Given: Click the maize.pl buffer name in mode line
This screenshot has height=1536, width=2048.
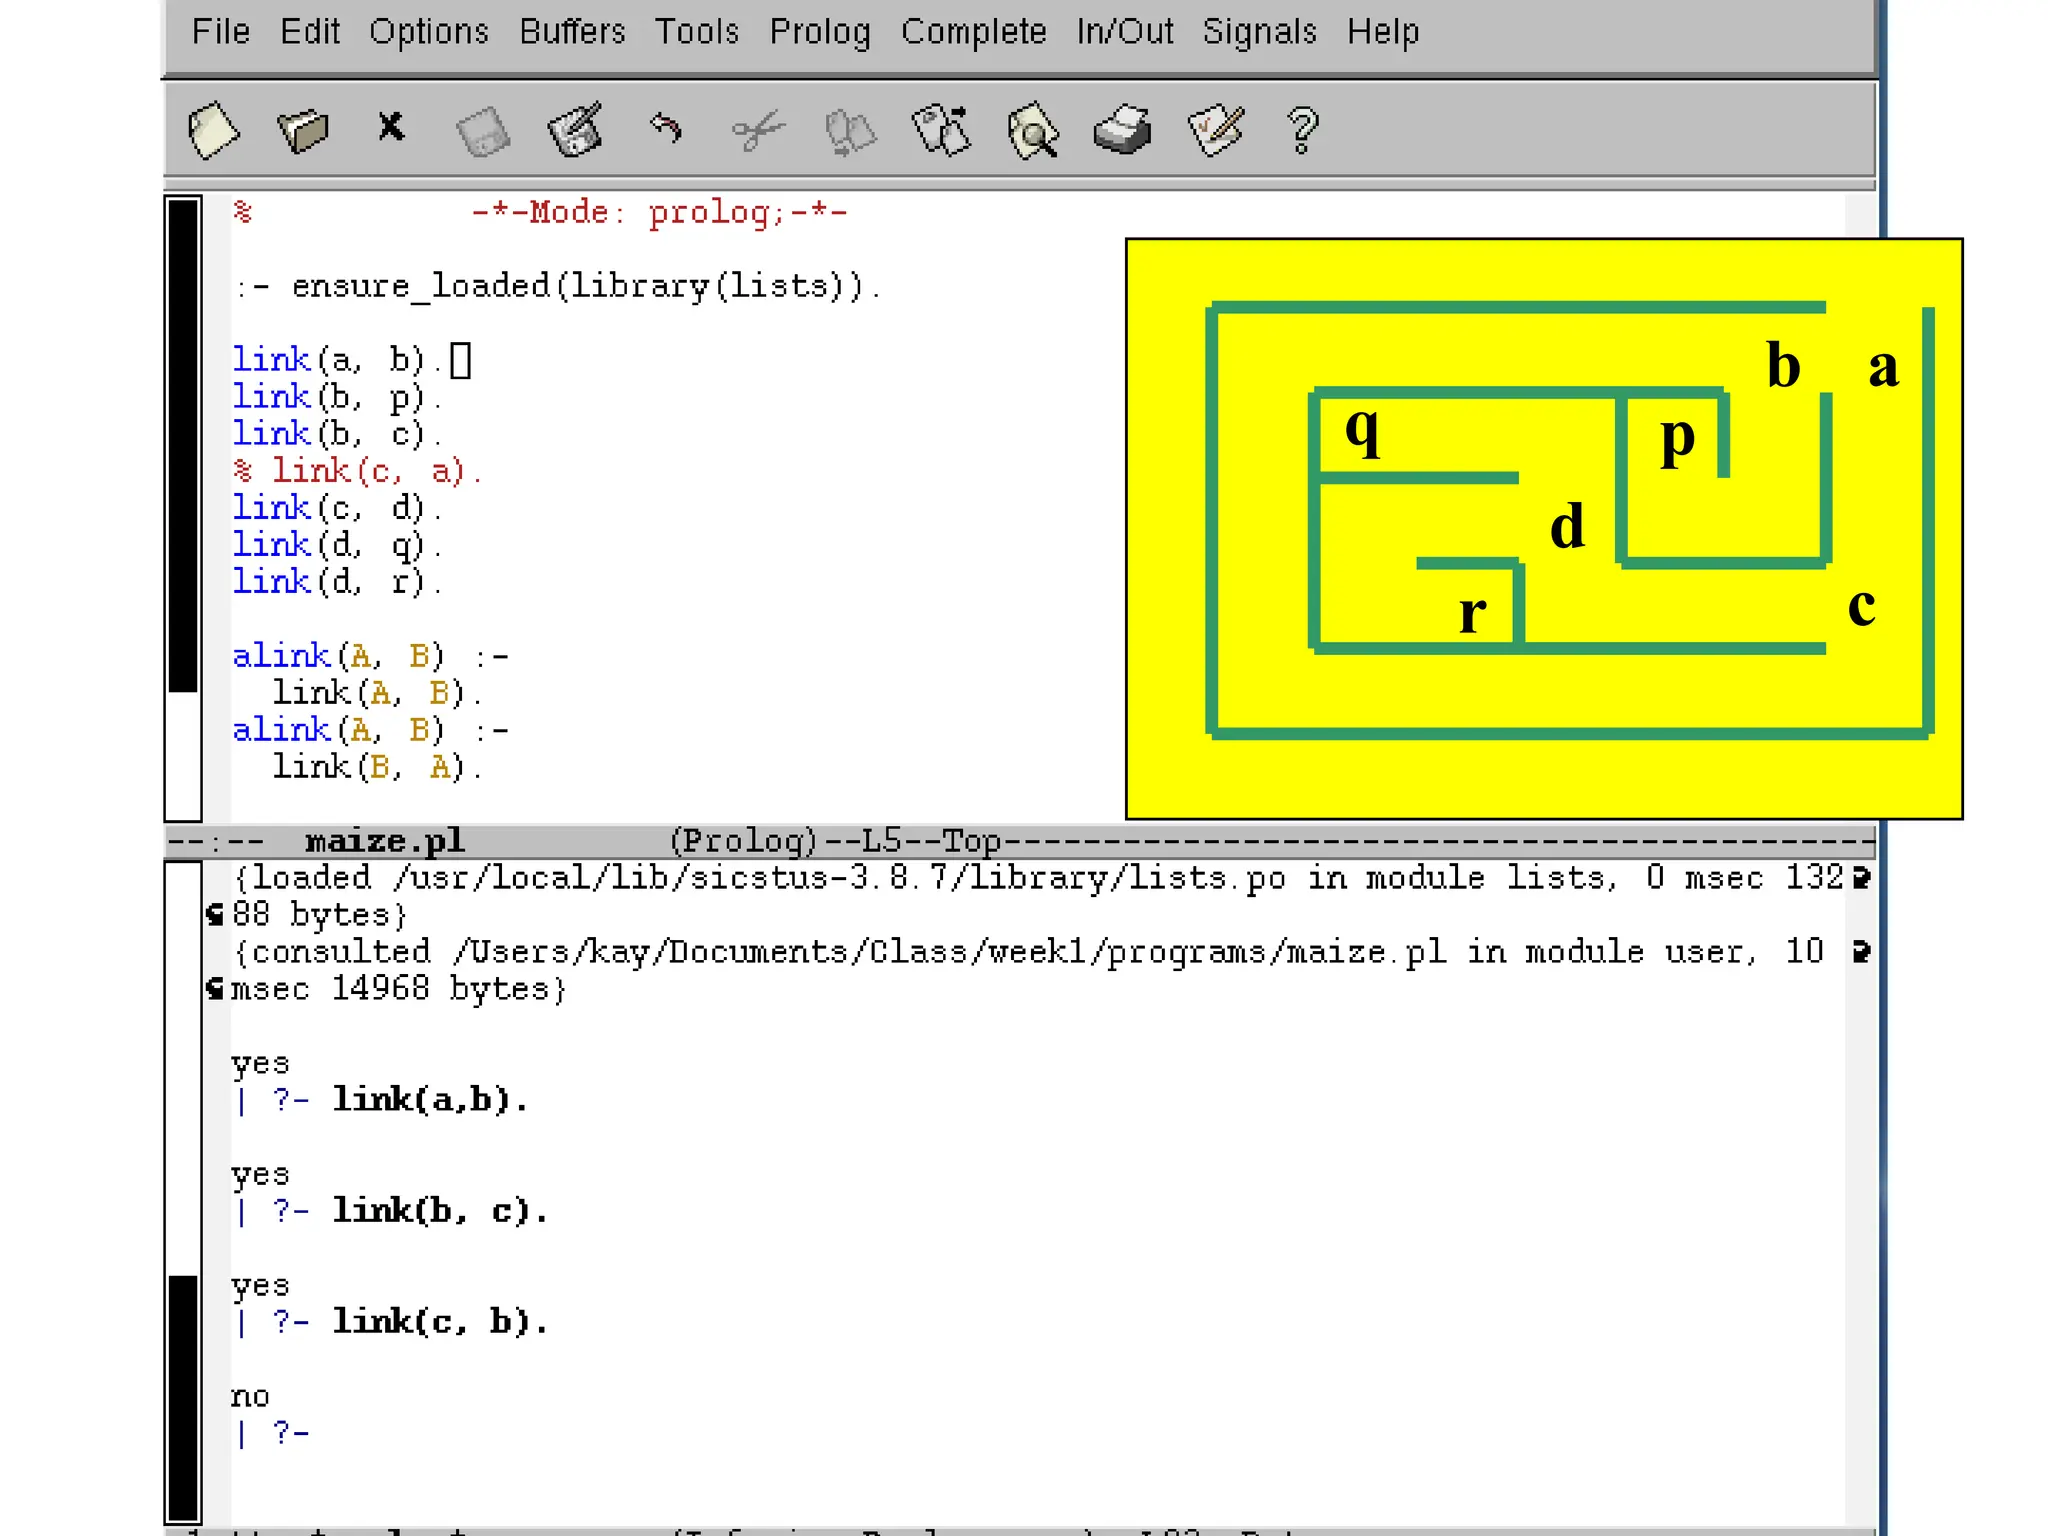Looking at the screenshot, I should point(385,840).
